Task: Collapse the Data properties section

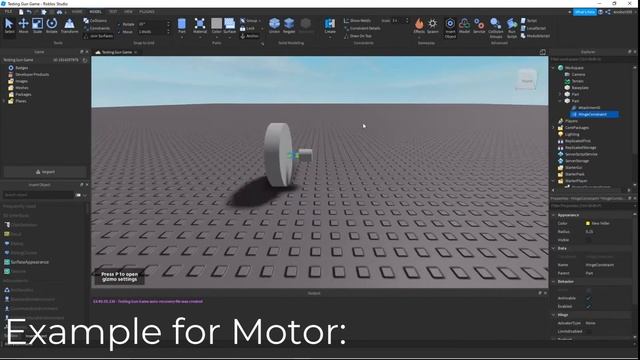Action: pyautogui.click(x=554, y=248)
